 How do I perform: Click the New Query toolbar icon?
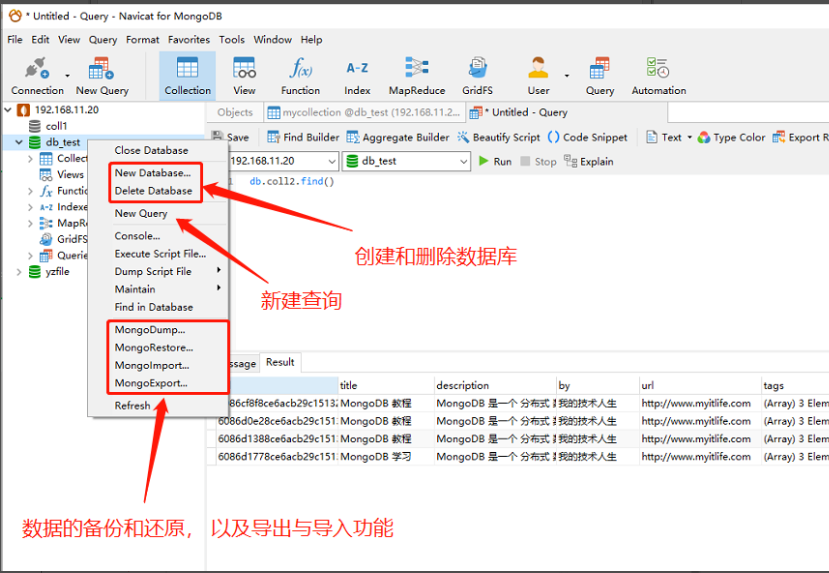click(102, 76)
